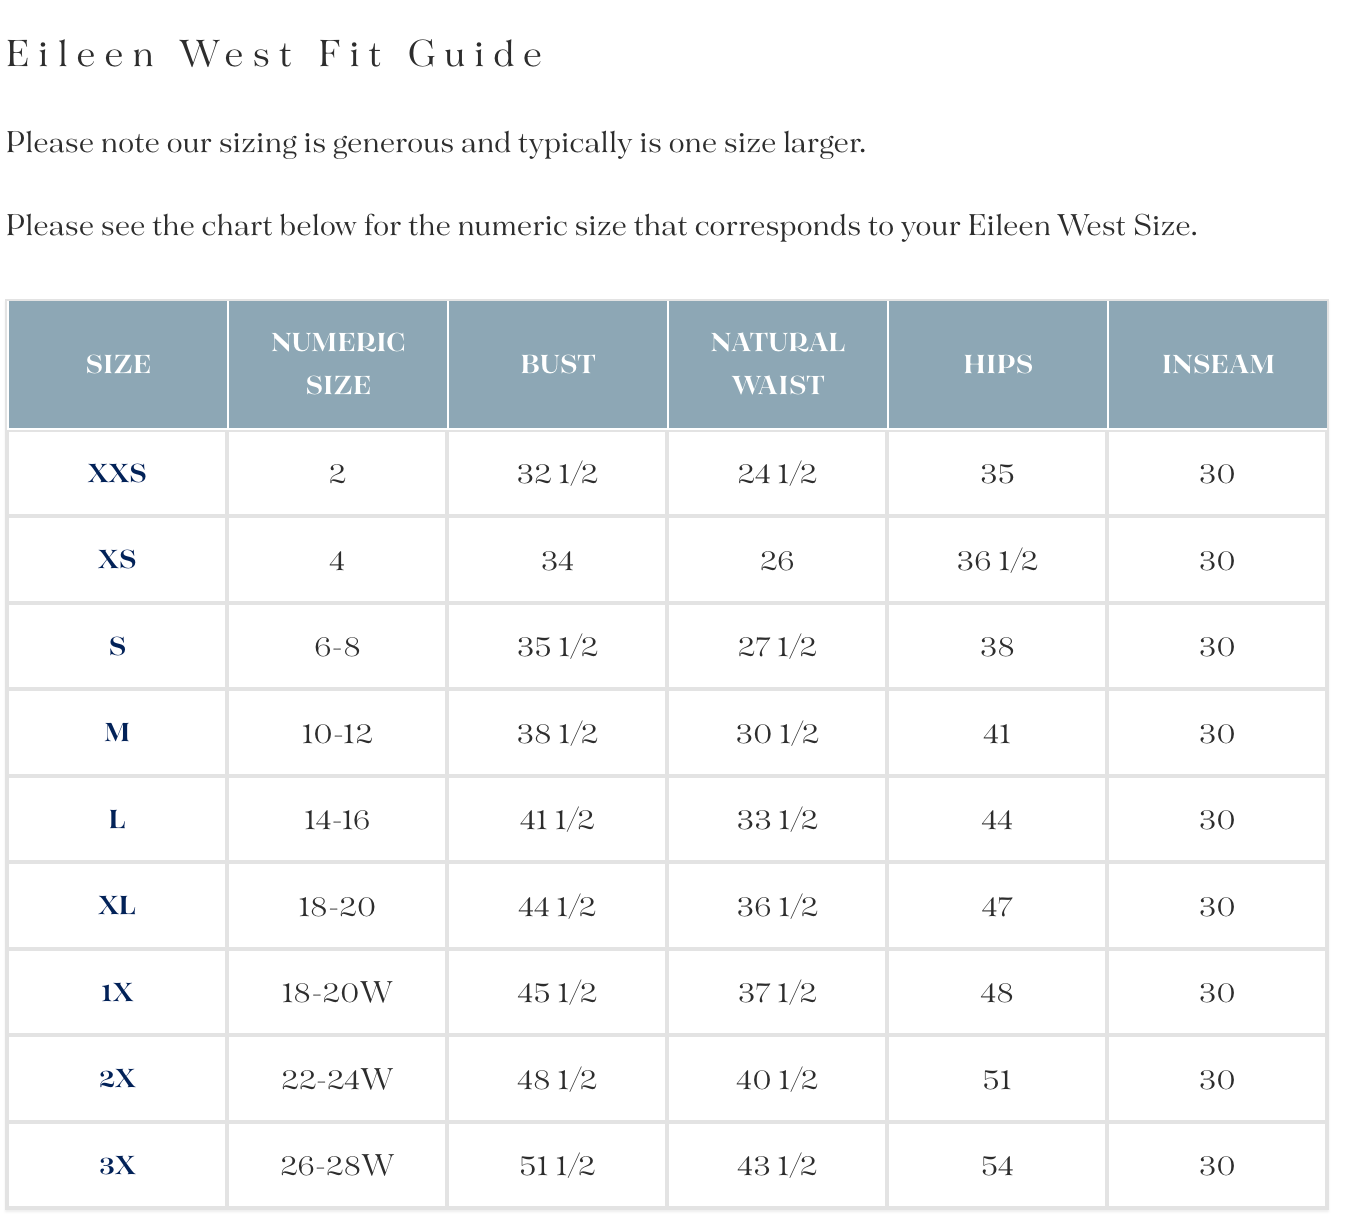Select the 3X size row label
The image size is (1346, 1222).
pos(117,1165)
